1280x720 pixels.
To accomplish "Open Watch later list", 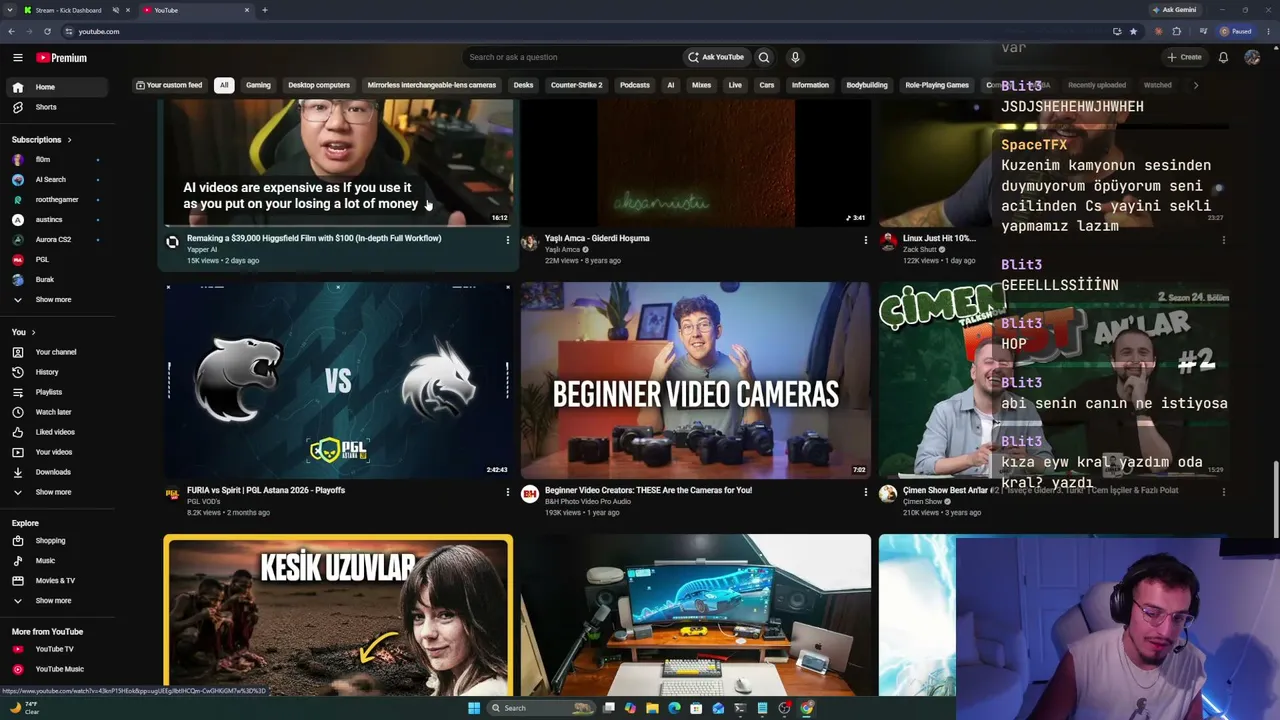I will (59, 412).
